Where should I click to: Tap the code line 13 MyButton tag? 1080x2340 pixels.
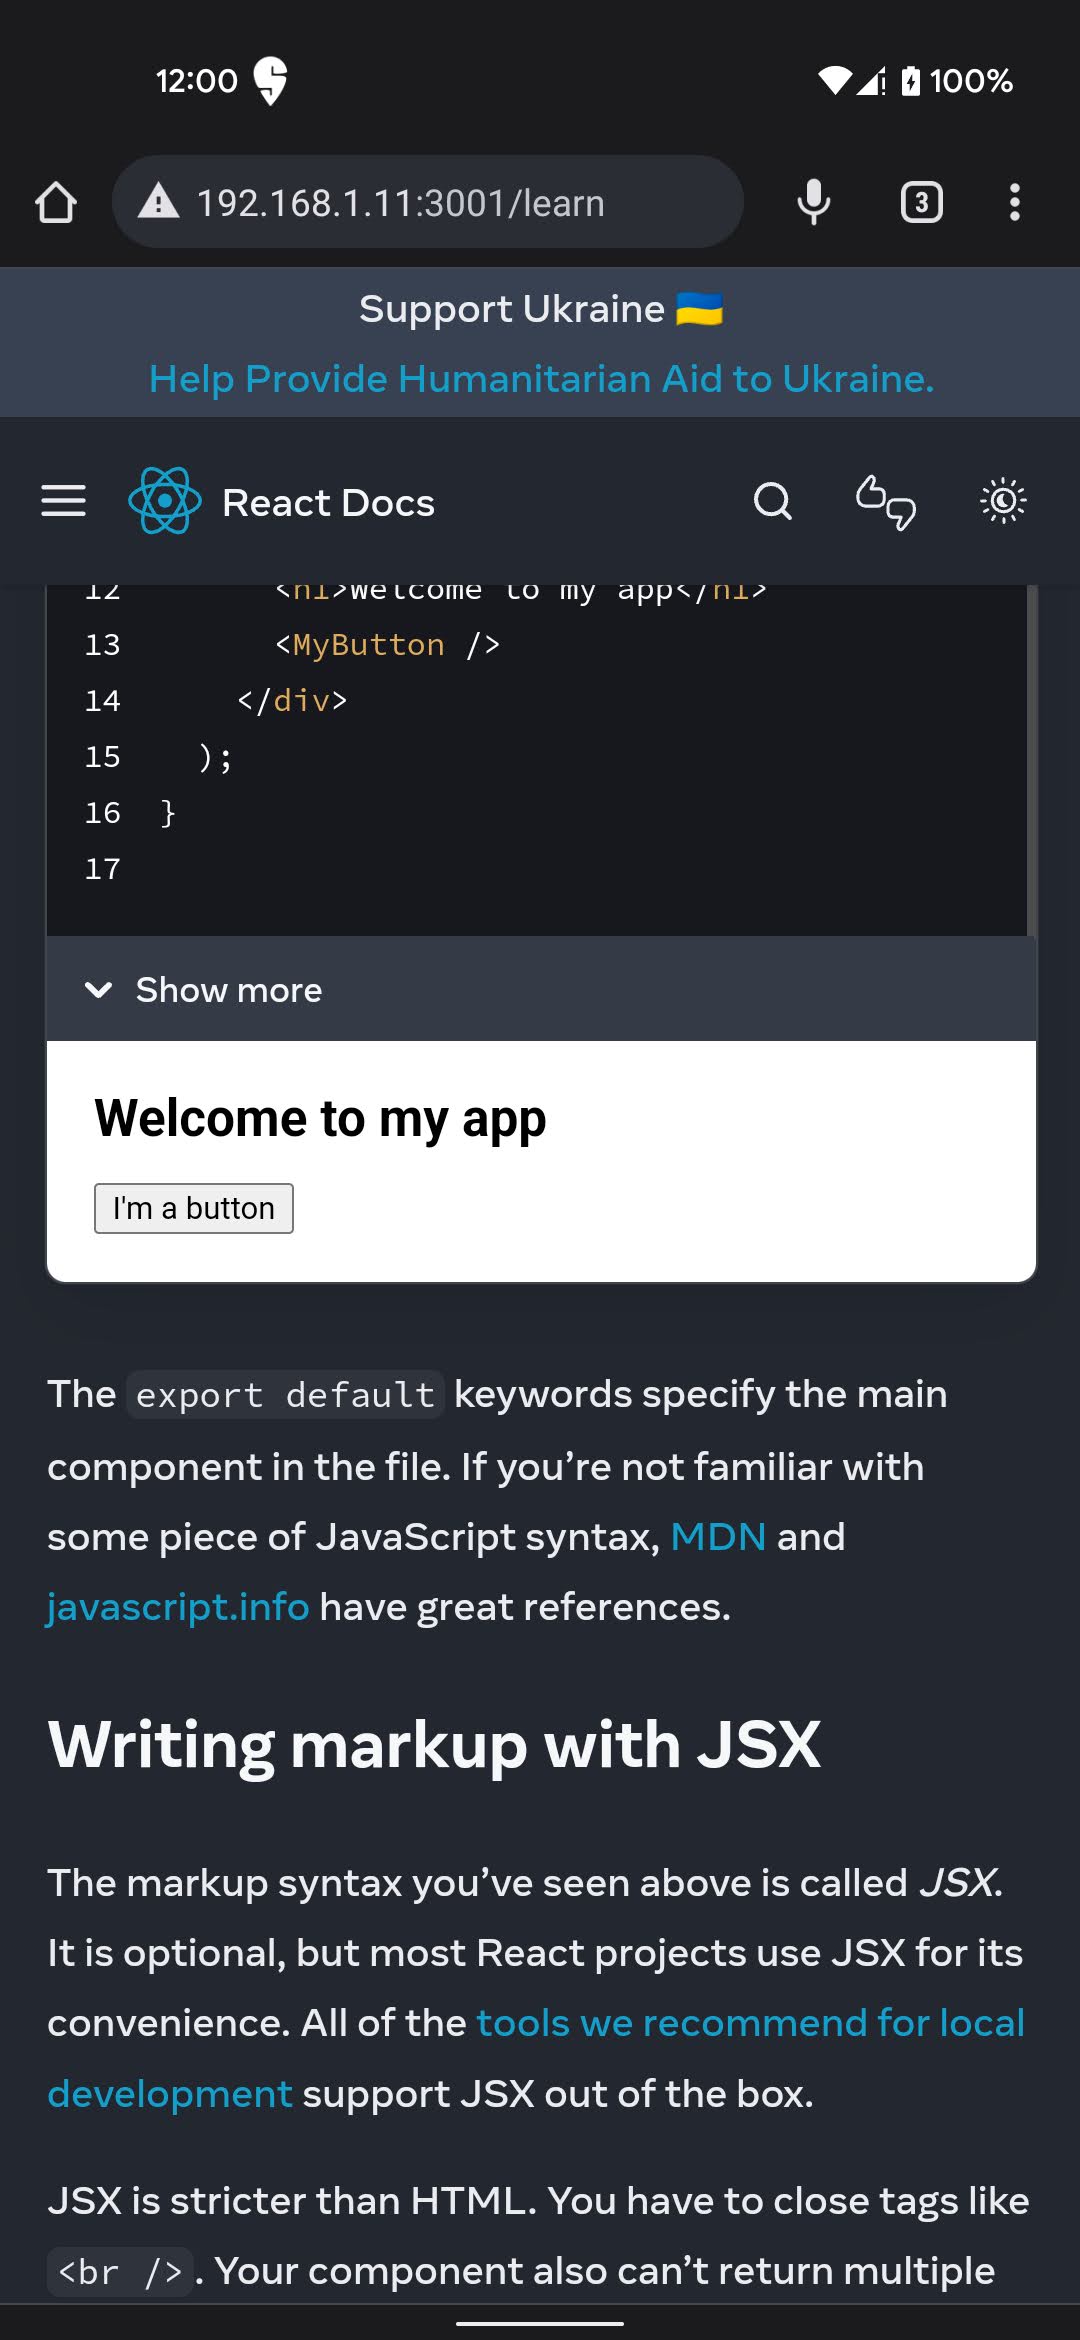coord(387,645)
